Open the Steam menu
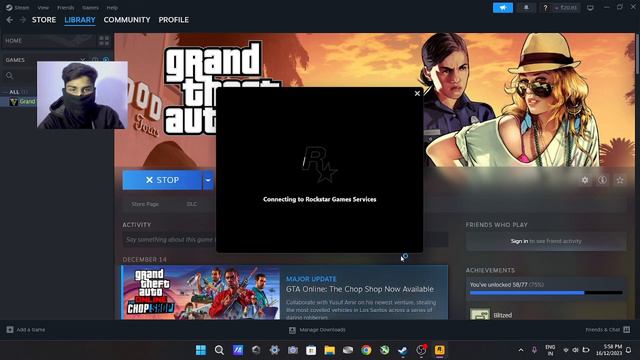Viewport: 640px width, 360px height. point(17,7)
